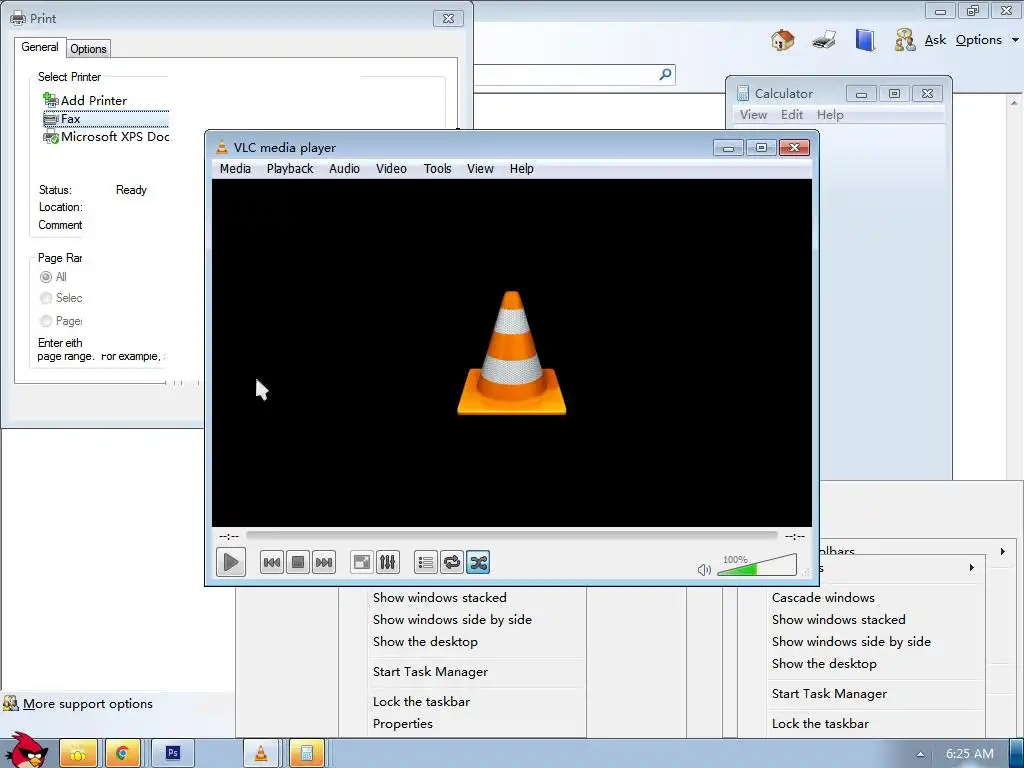Open the VLC Video menu
Screen dimensions: 1024x768
click(391, 168)
